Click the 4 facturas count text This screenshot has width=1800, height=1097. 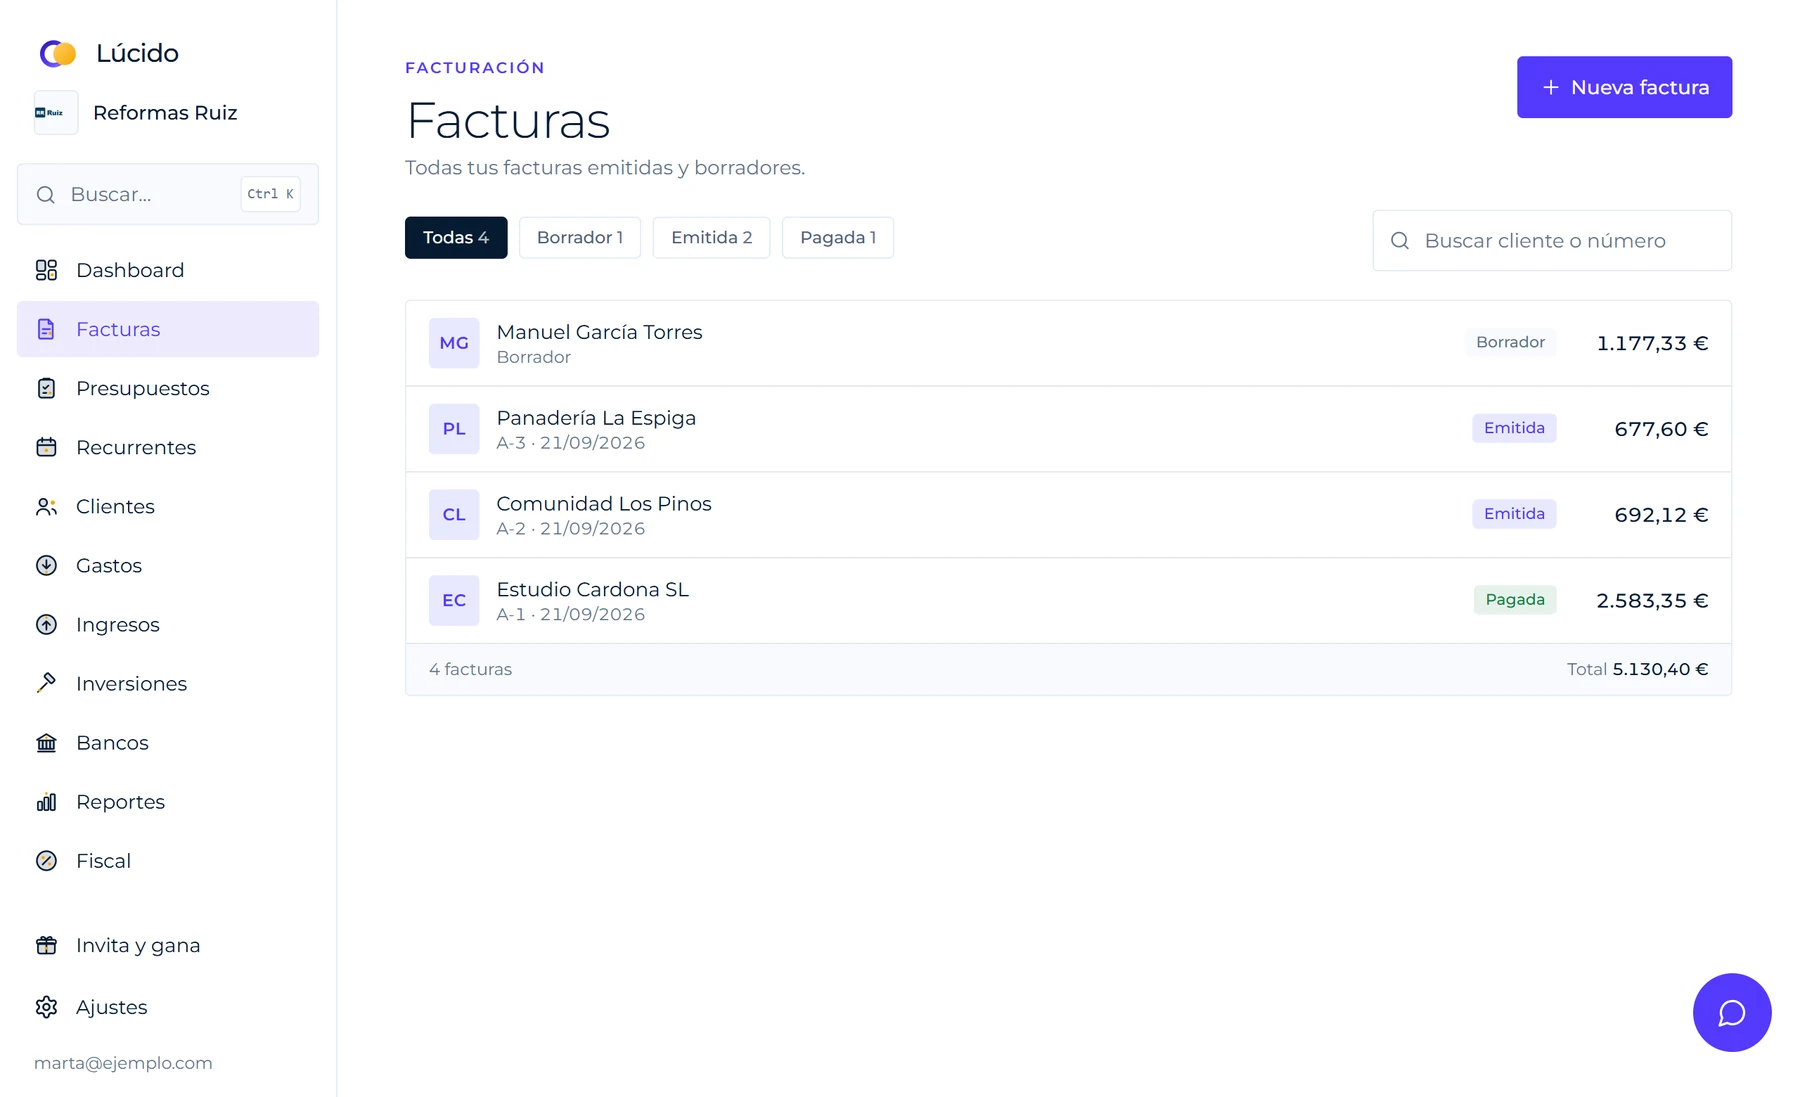coord(470,670)
